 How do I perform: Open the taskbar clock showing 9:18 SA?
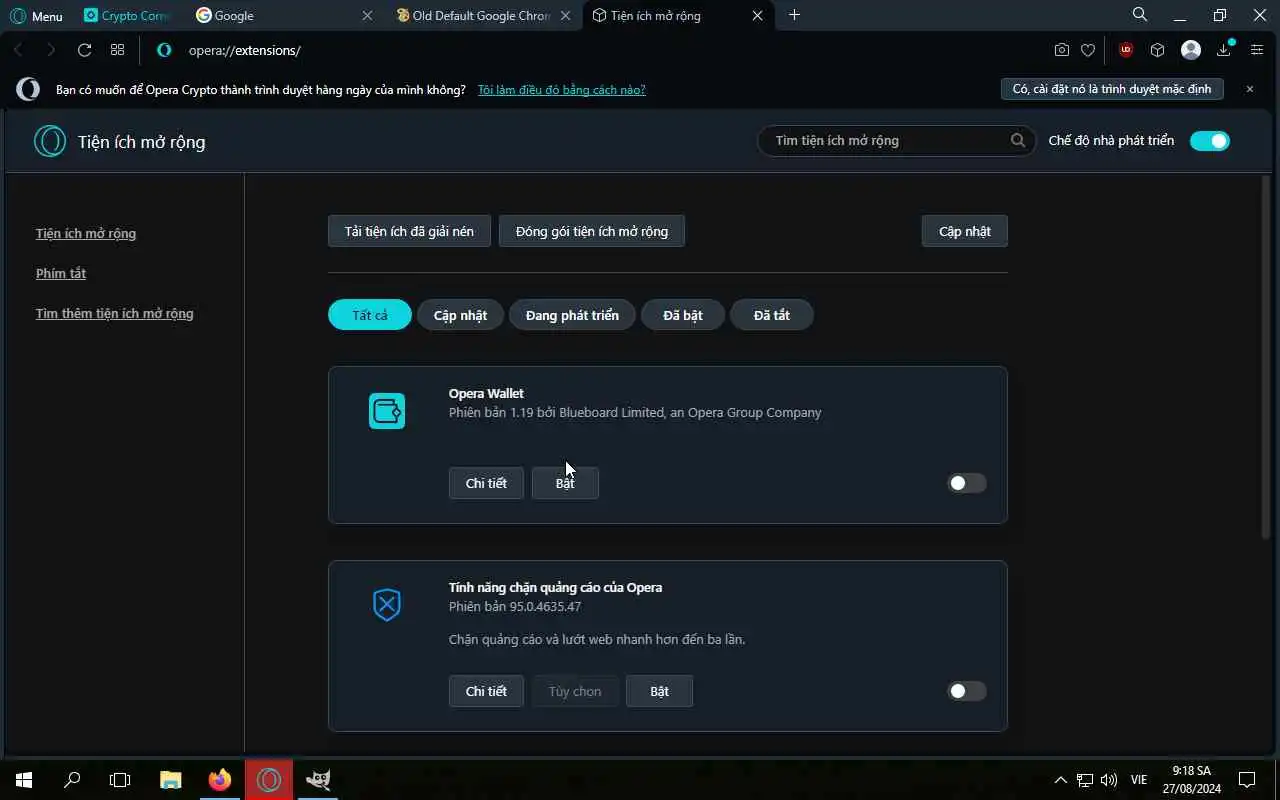coord(1191,780)
